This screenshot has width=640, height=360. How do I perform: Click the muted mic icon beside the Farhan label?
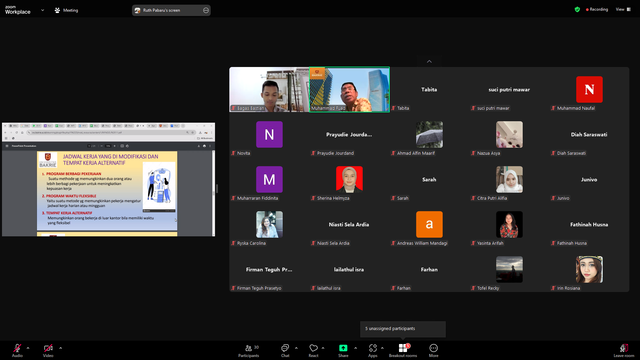[x=393, y=288]
